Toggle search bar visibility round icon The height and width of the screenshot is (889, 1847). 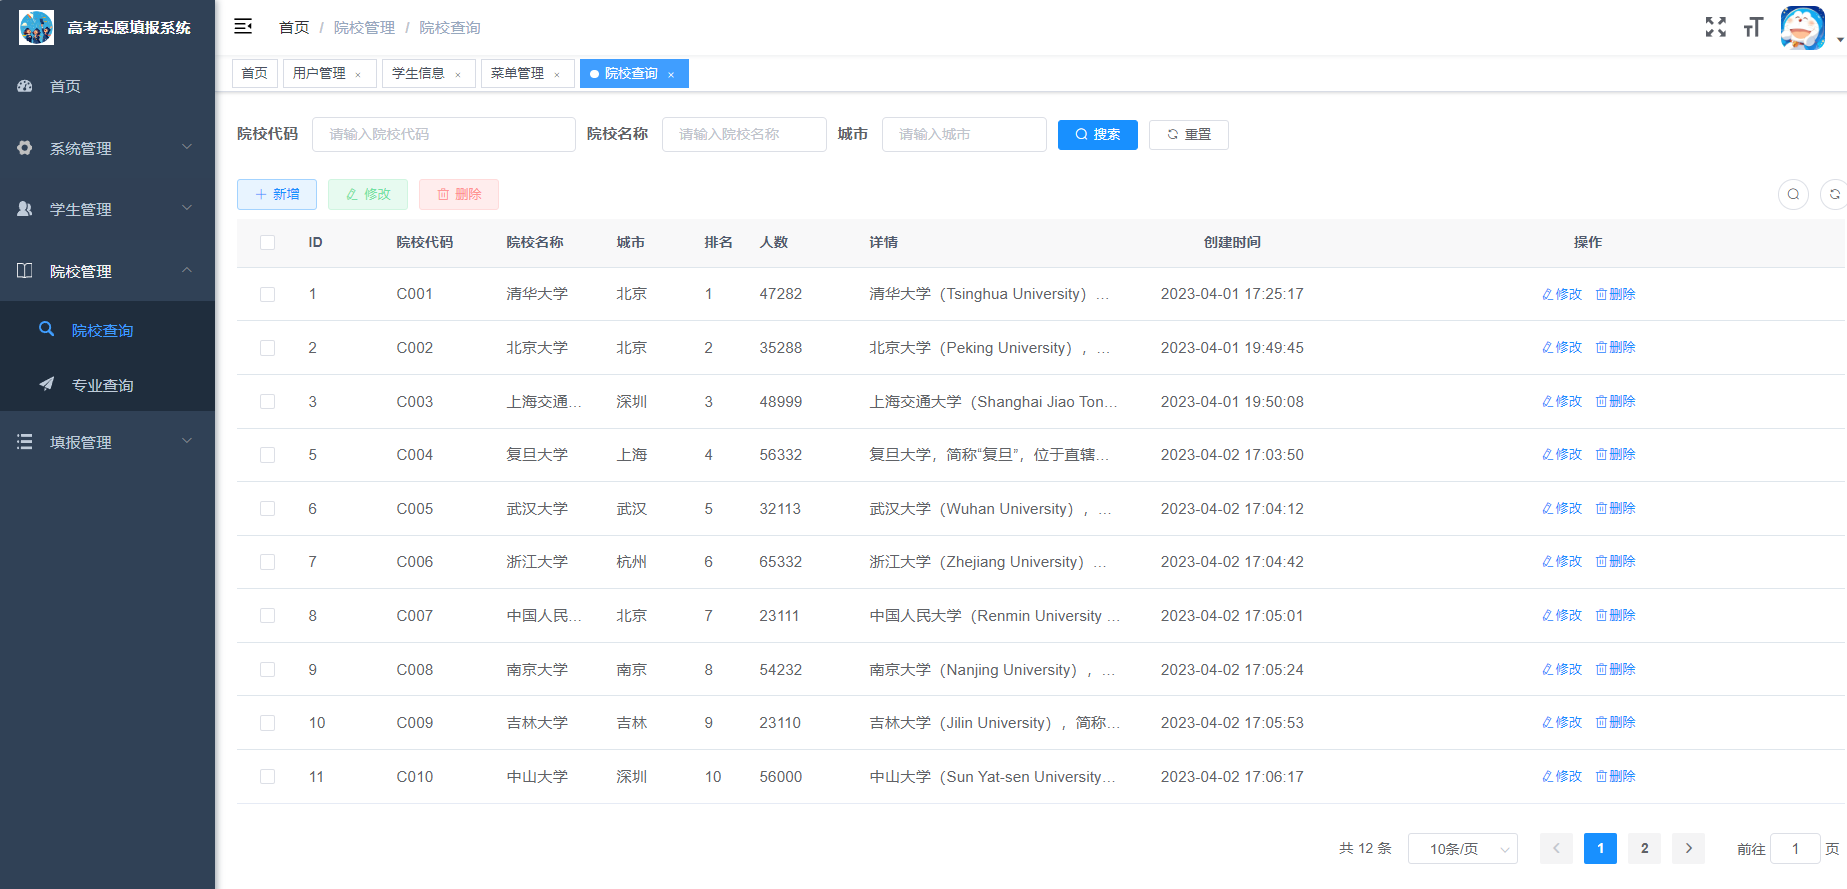pos(1793,194)
